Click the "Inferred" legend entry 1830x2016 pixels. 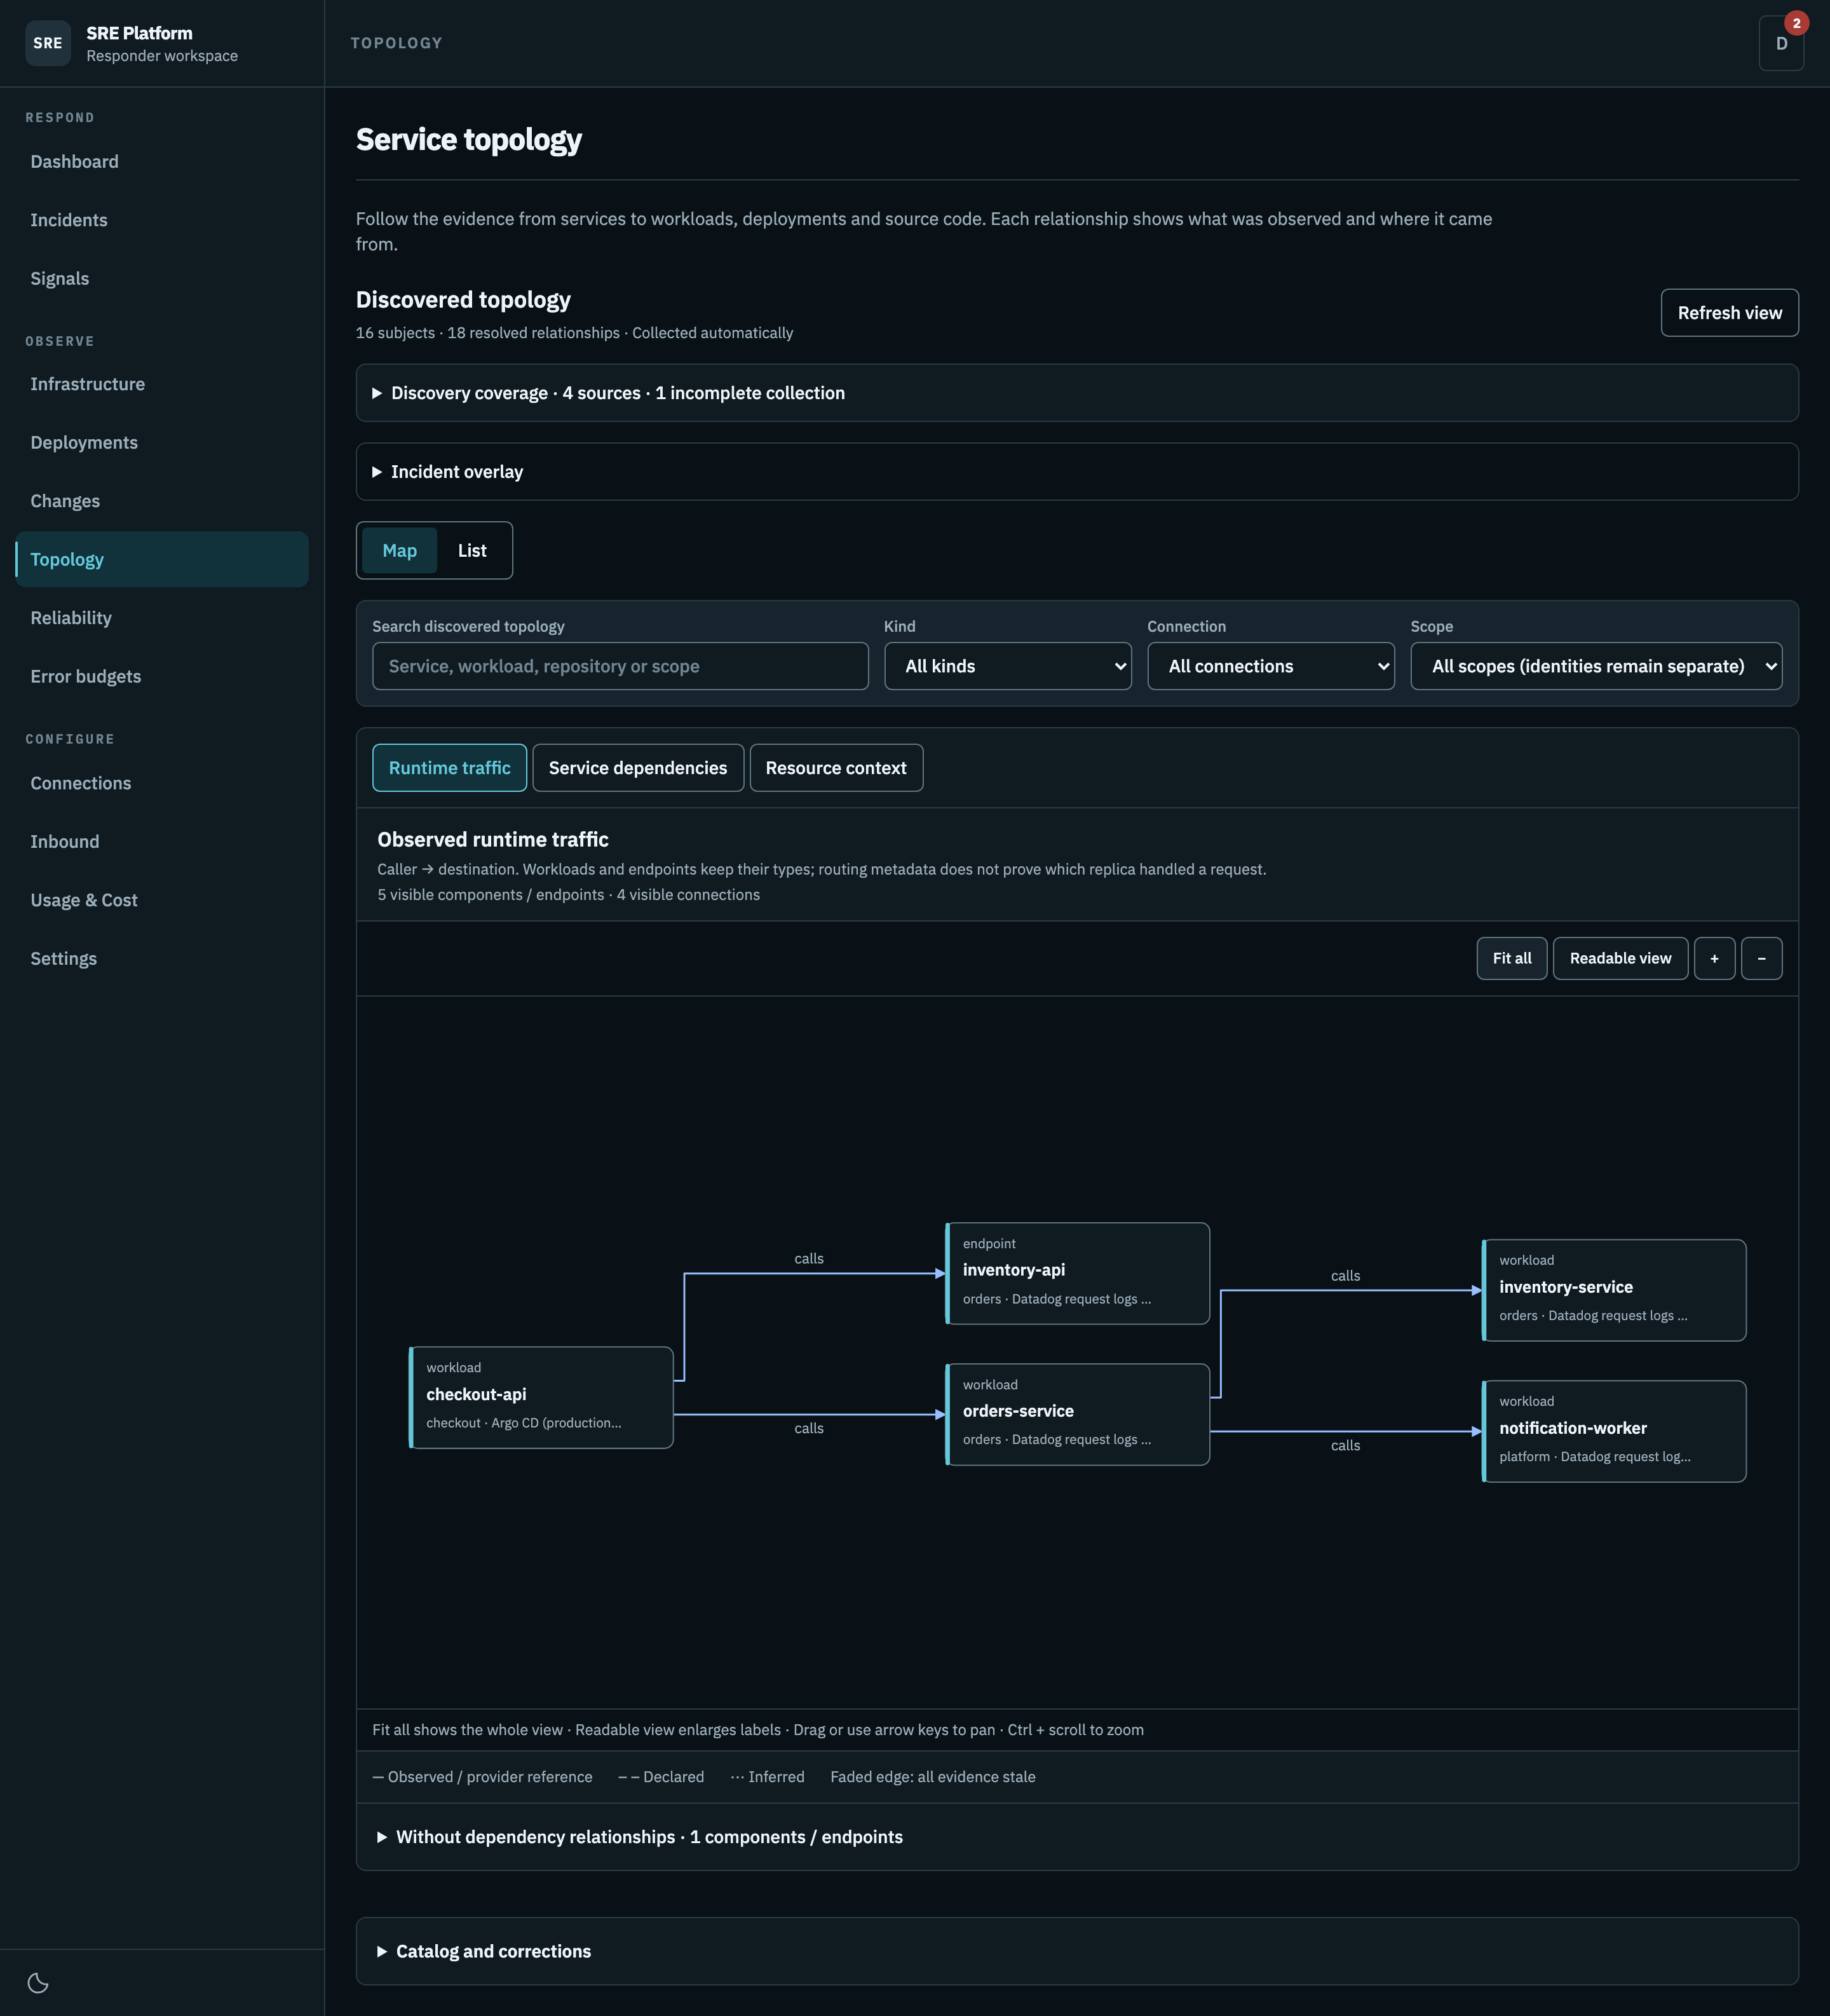(767, 1777)
